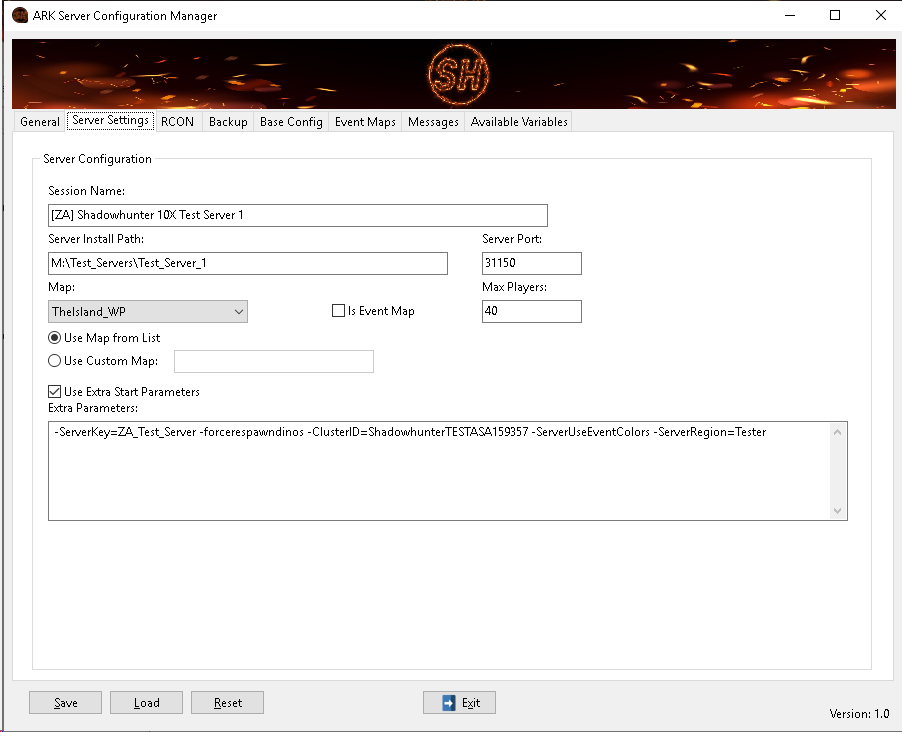Click the Reset button
Screen dimensions: 902x732
[x=227, y=703]
